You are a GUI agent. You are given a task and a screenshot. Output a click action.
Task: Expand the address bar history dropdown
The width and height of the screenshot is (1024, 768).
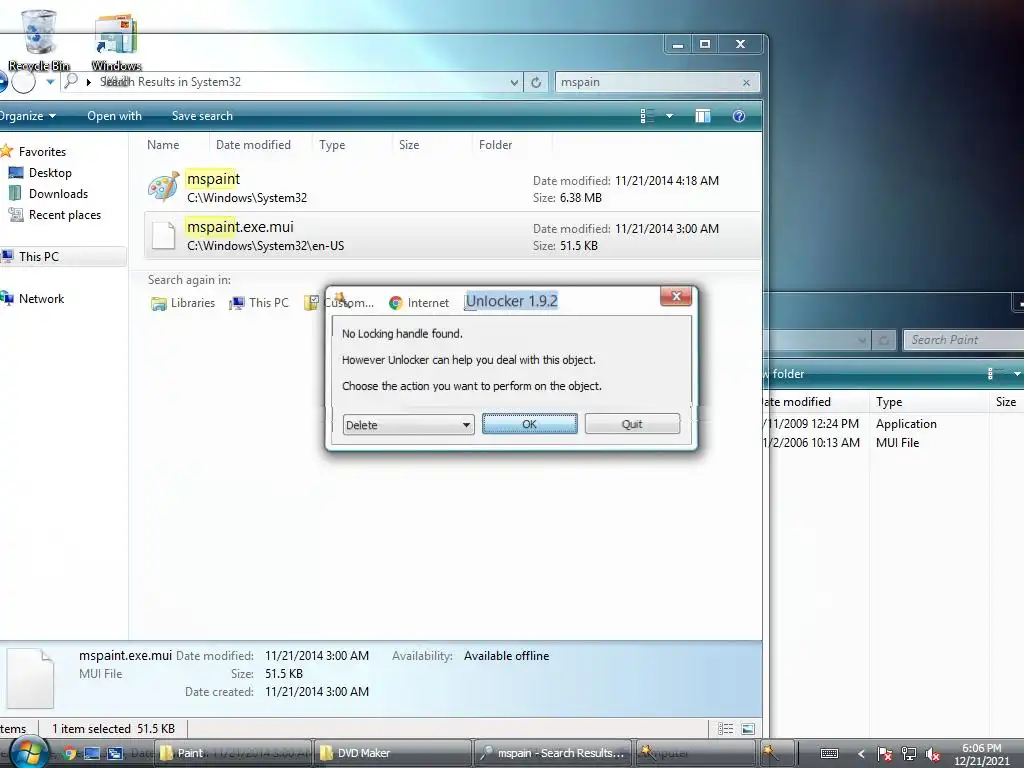pos(514,82)
